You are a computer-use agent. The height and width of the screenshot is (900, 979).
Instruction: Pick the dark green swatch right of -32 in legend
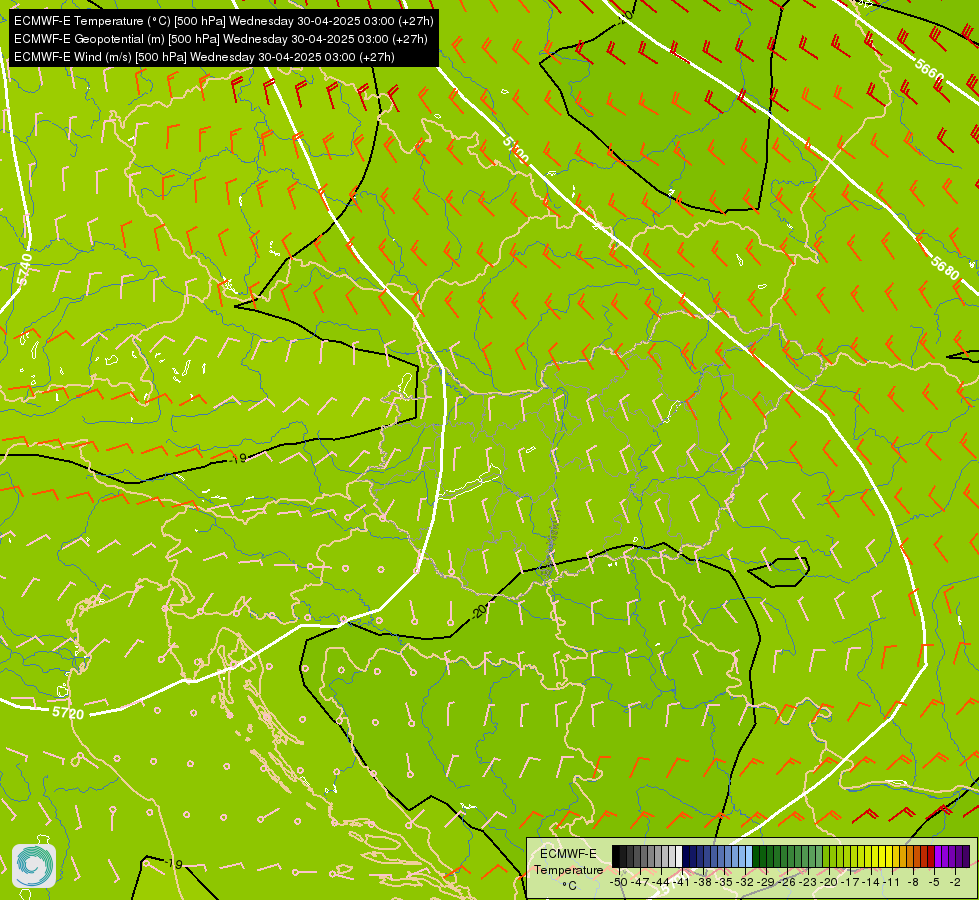(x=756, y=856)
